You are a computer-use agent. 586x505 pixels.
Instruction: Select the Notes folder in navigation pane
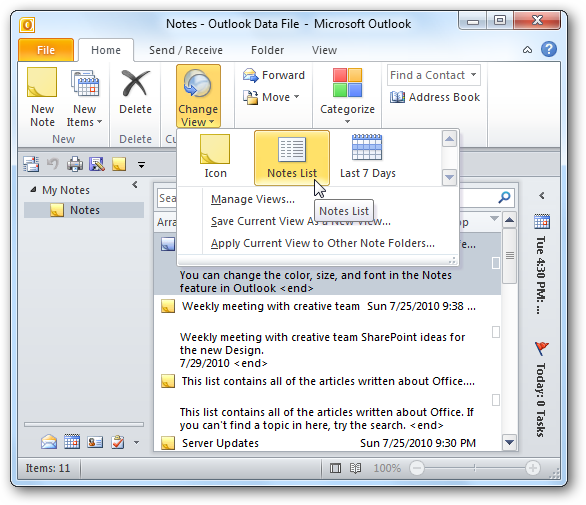(84, 210)
